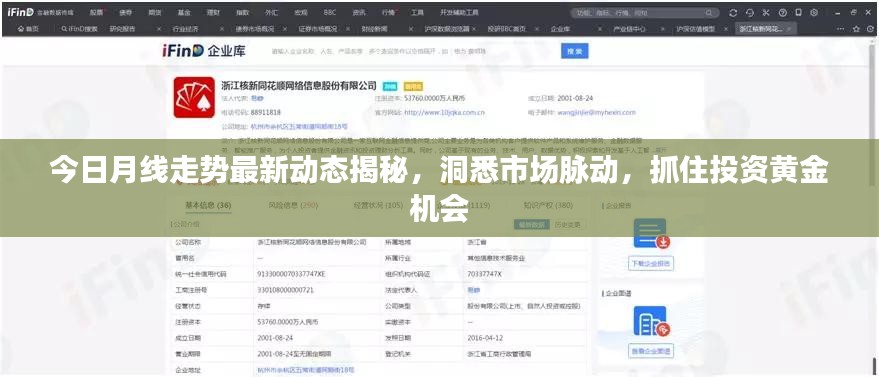This screenshot has height=377, width=879.
Task: Open the 基金 menu
Action: tap(184, 12)
